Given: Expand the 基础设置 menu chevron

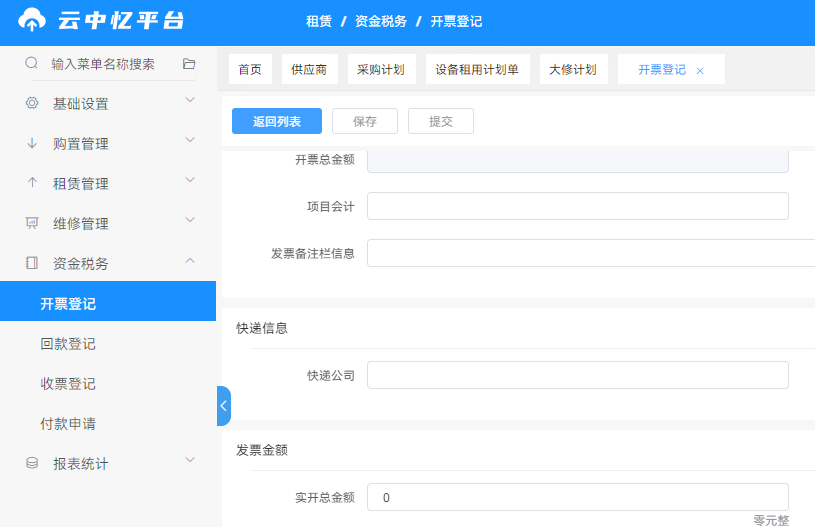Looking at the screenshot, I should tap(190, 100).
